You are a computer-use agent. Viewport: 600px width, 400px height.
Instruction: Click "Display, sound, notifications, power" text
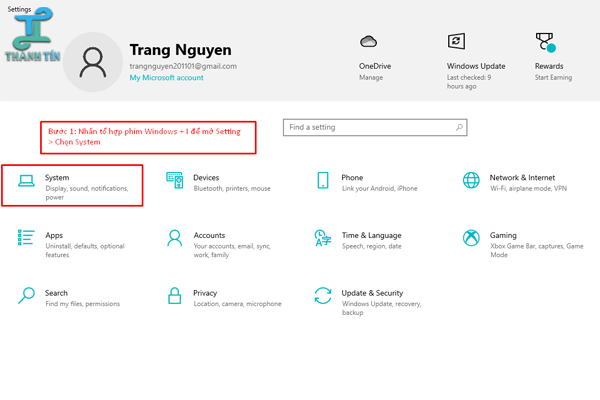click(87, 193)
